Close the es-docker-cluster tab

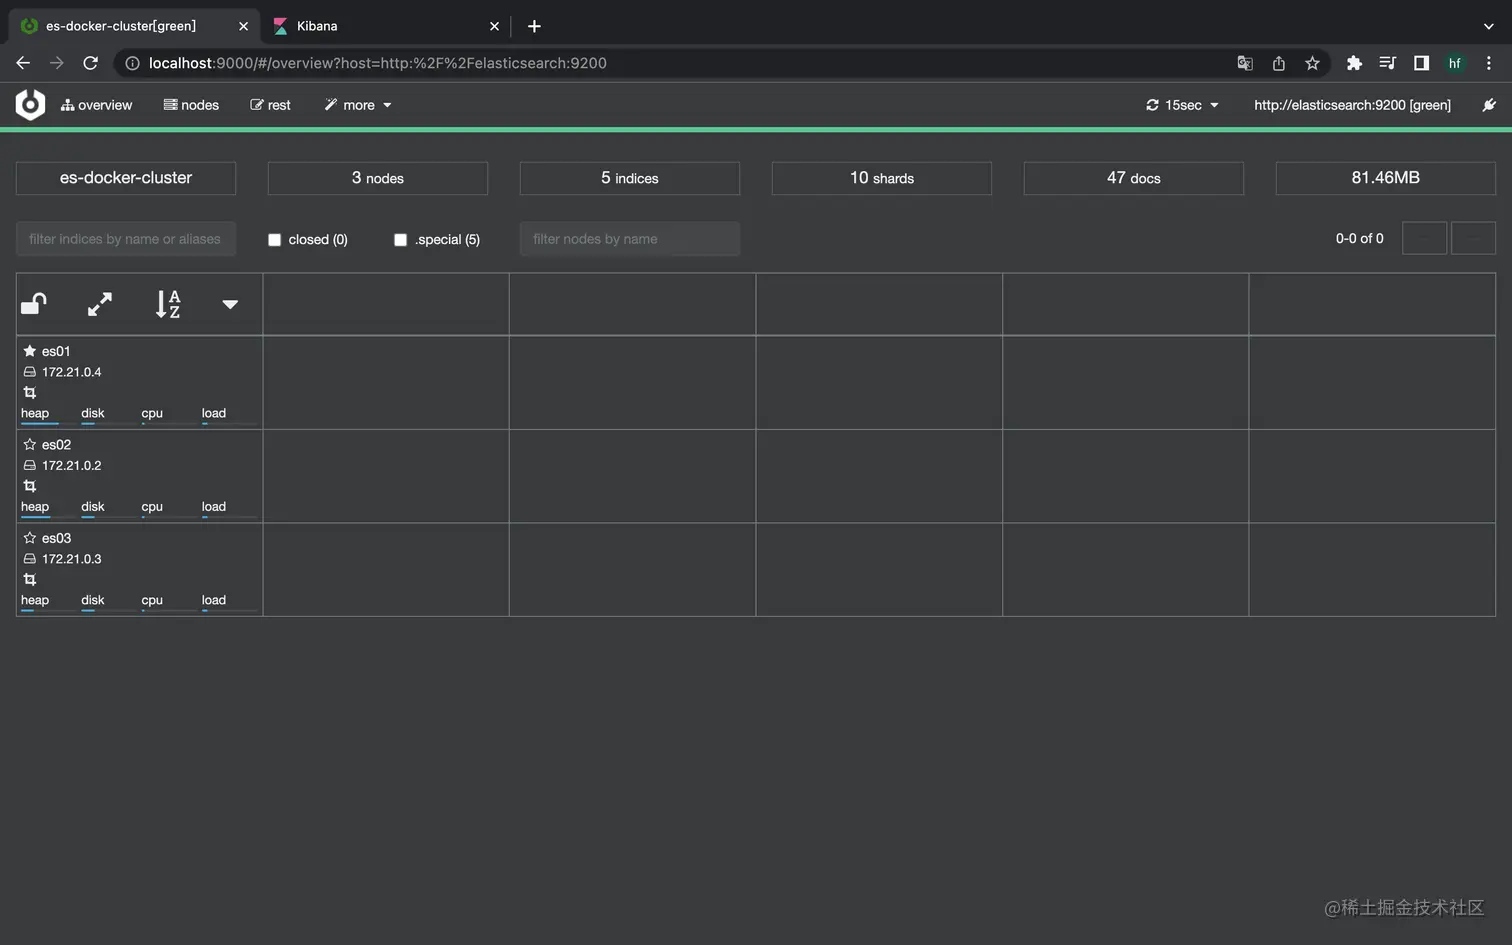pyautogui.click(x=243, y=26)
